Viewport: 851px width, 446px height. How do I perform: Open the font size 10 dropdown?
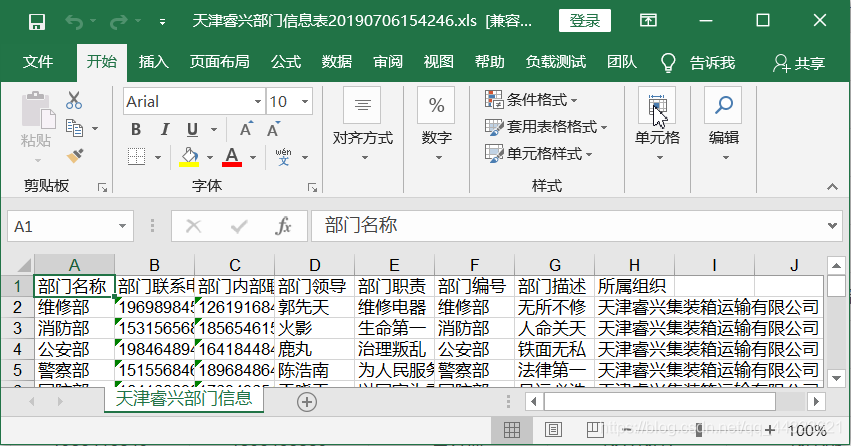tap(305, 101)
